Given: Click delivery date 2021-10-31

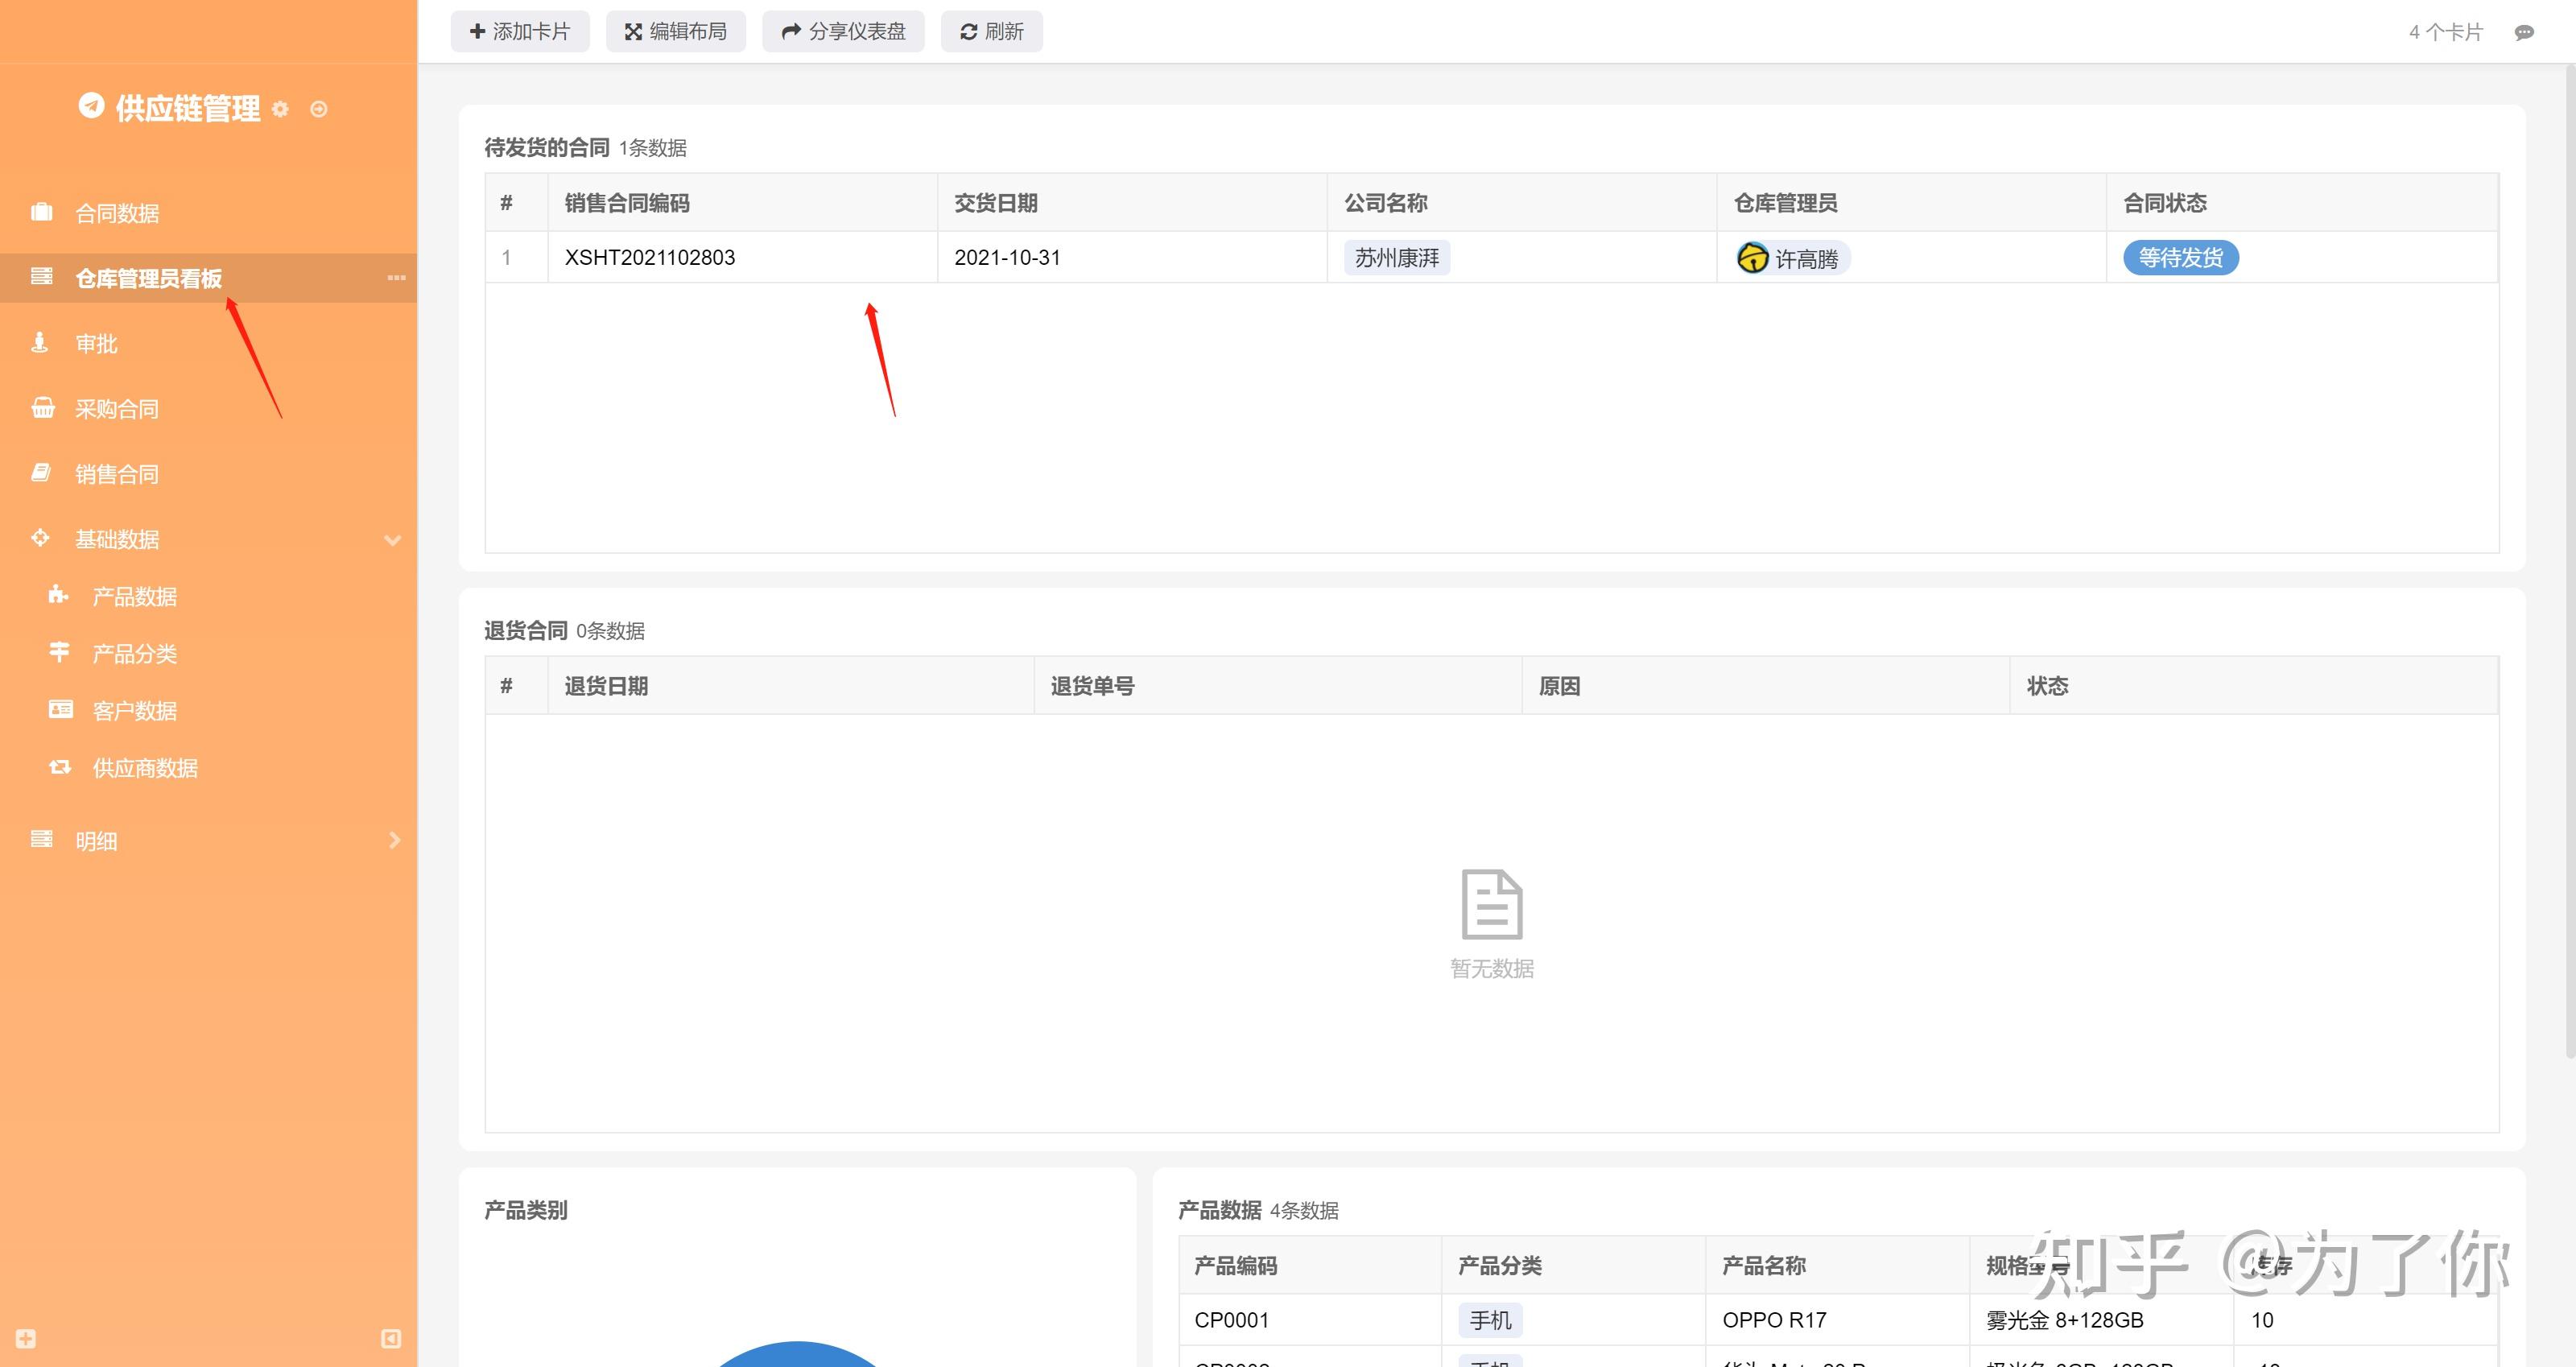Looking at the screenshot, I should 1007,258.
